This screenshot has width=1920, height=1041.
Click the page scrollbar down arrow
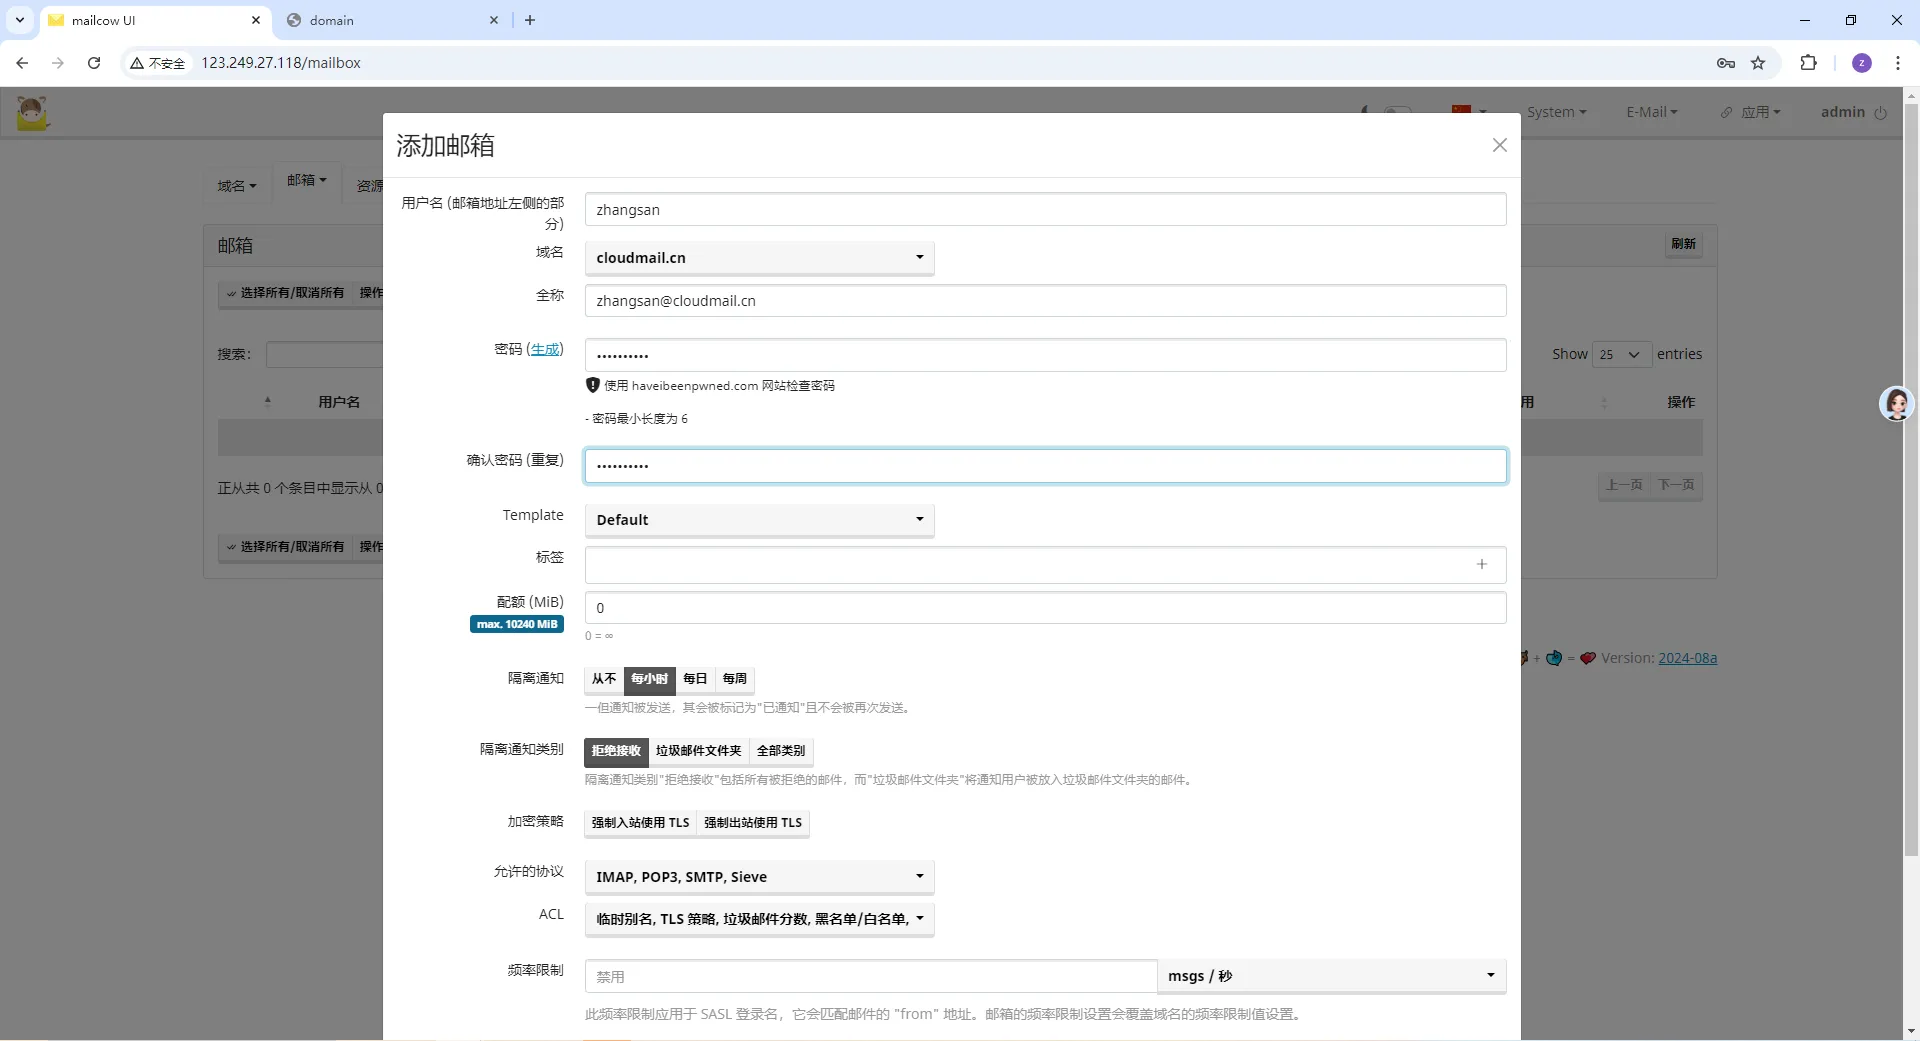pyautogui.click(x=1911, y=1031)
